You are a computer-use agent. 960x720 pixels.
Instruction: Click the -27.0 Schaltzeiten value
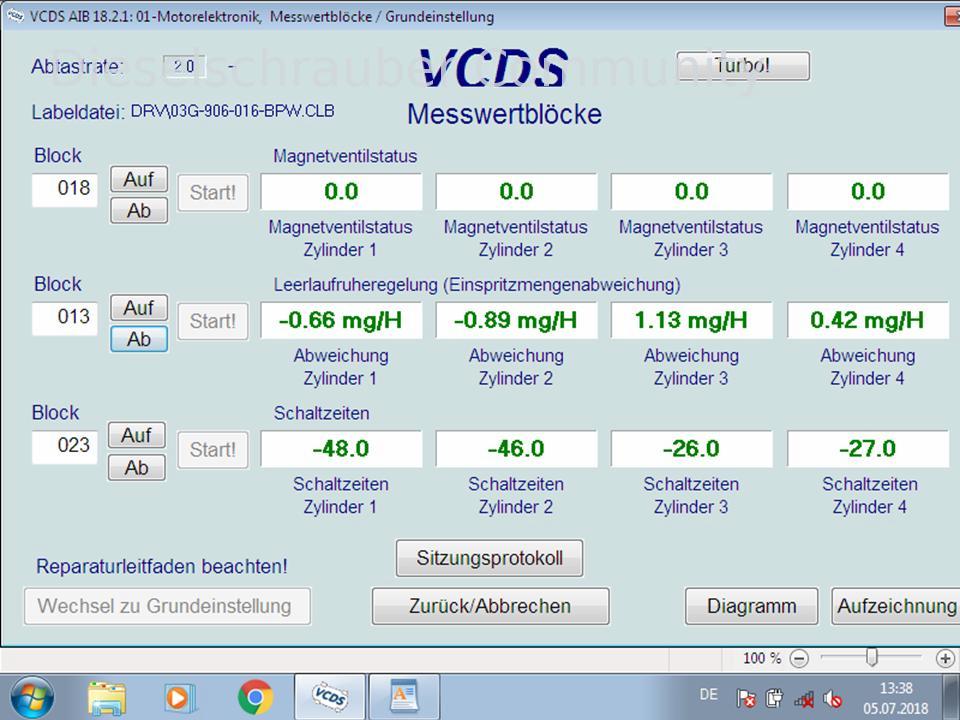pos(868,449)
